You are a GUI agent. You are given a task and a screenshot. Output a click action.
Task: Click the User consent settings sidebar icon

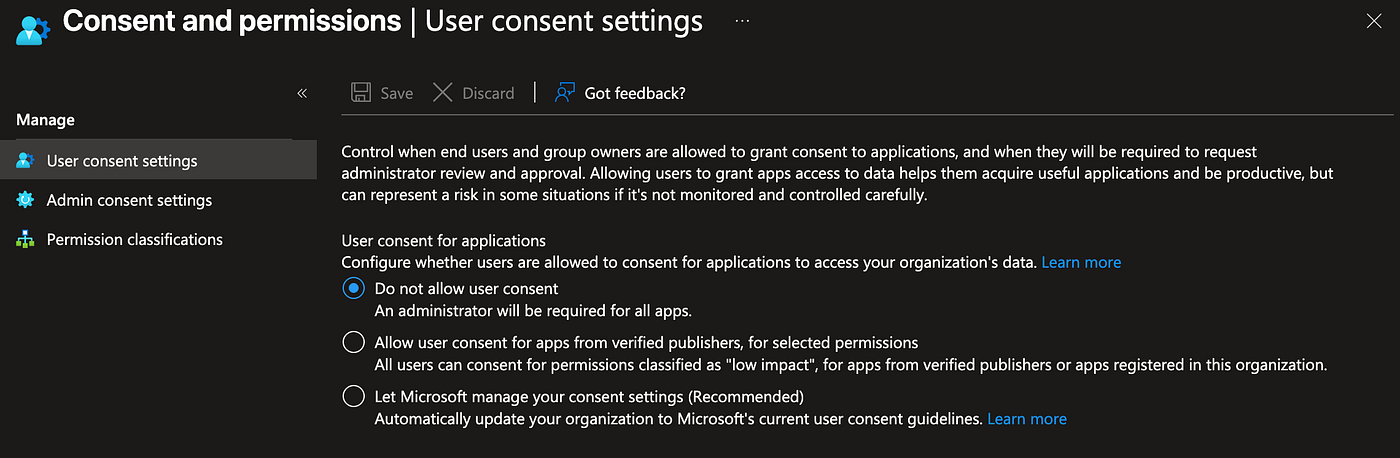point(26,161)
